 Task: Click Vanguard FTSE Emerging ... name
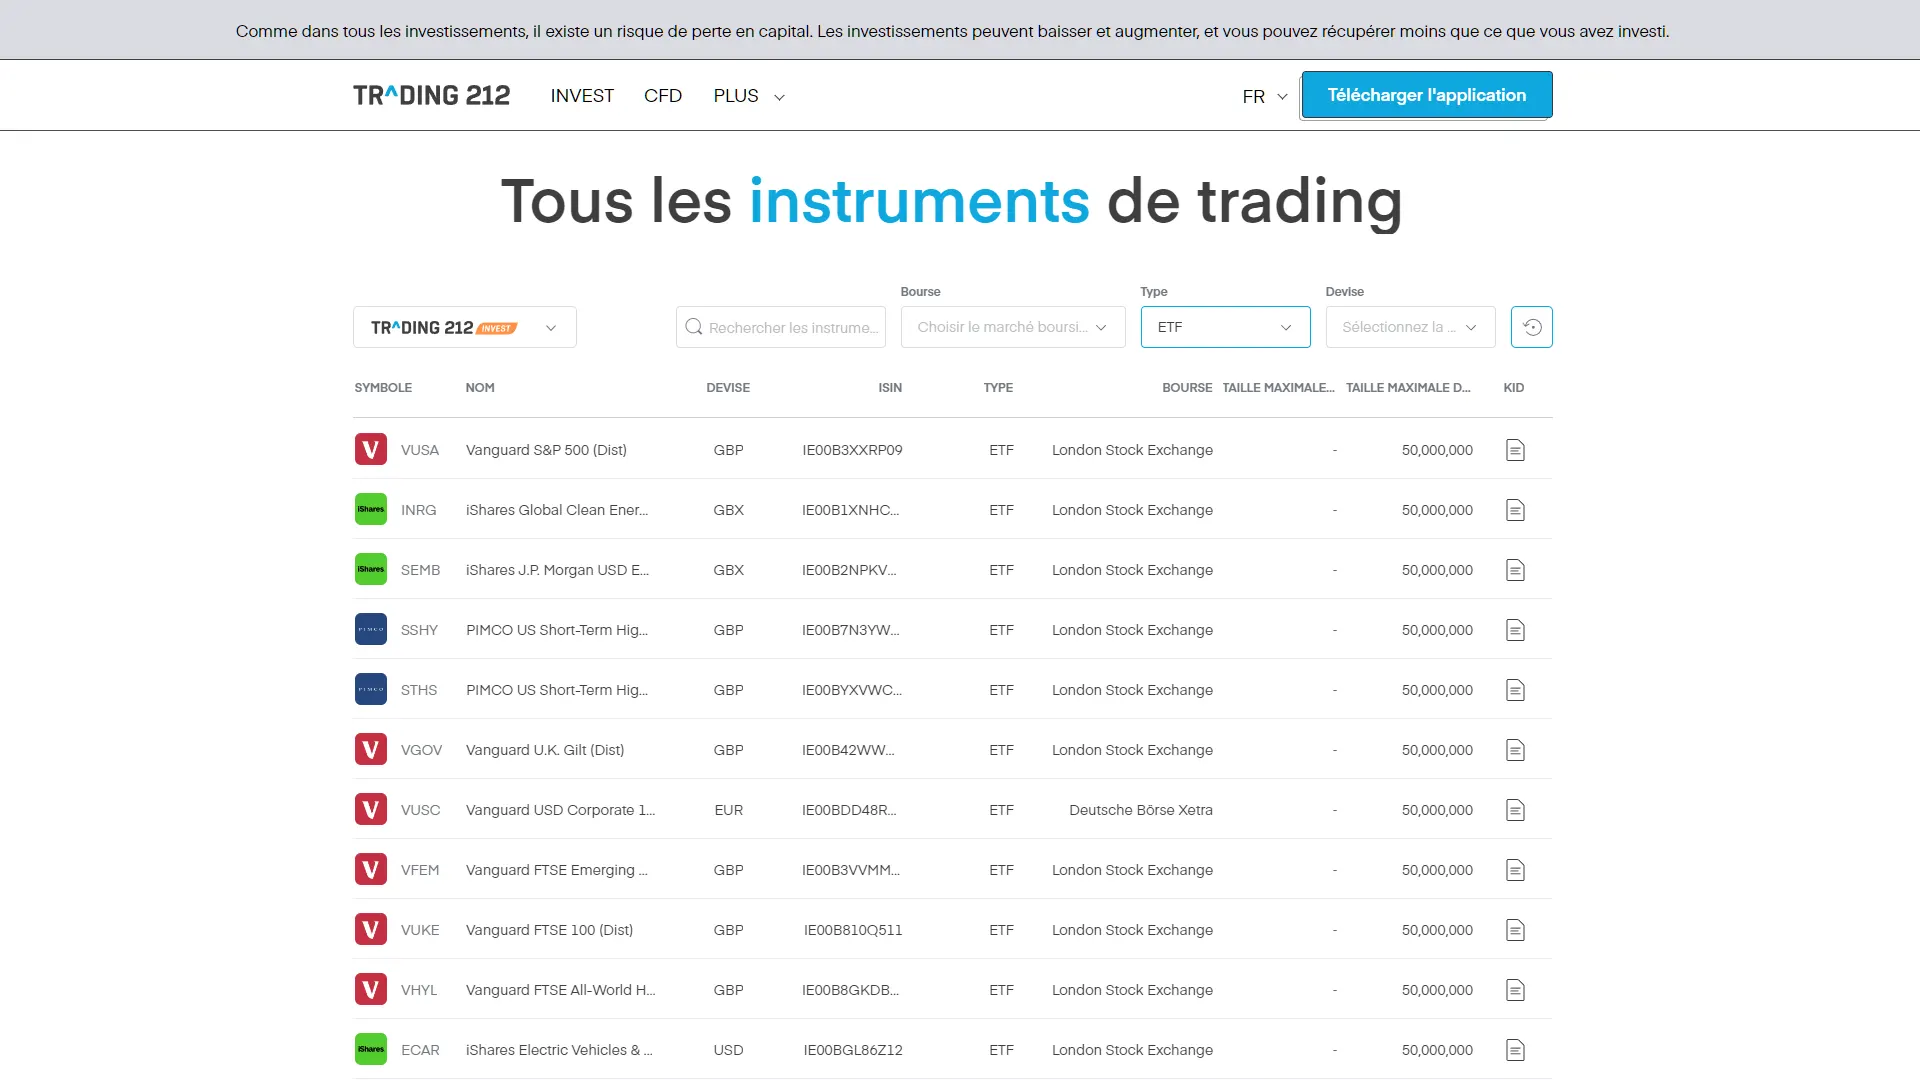coord(557,870)
